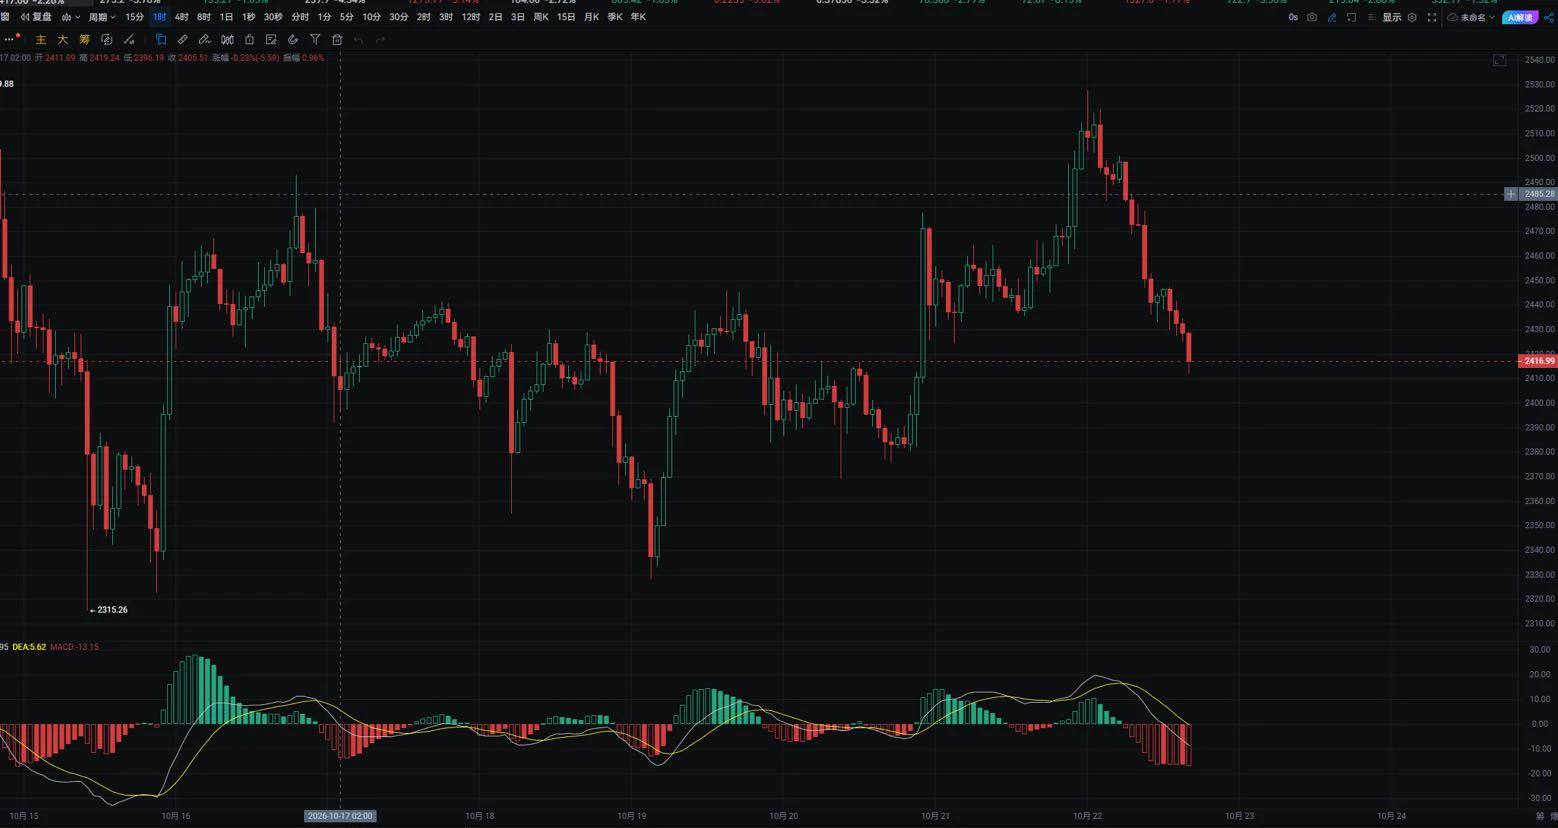
Task: Open chart settings hexagon icon
Action: point(1412,17)
